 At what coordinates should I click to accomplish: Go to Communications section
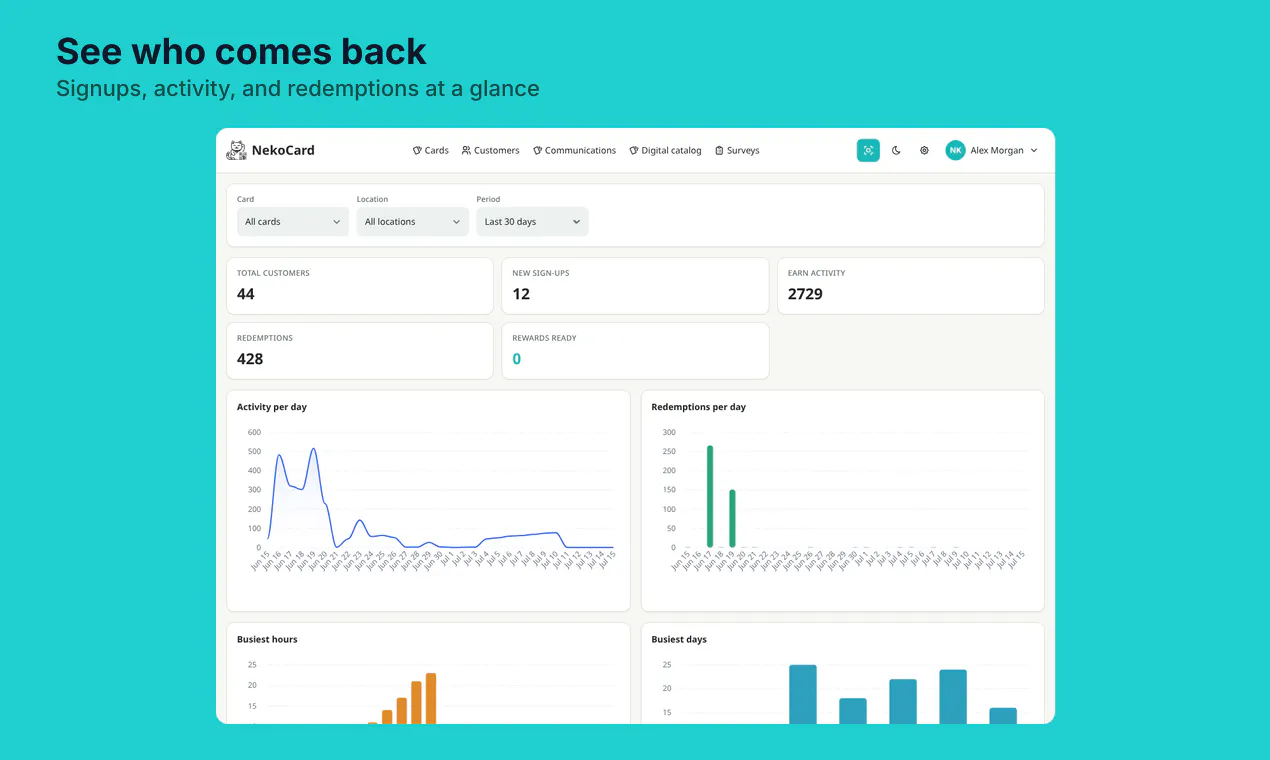click(x=574, y=150)
